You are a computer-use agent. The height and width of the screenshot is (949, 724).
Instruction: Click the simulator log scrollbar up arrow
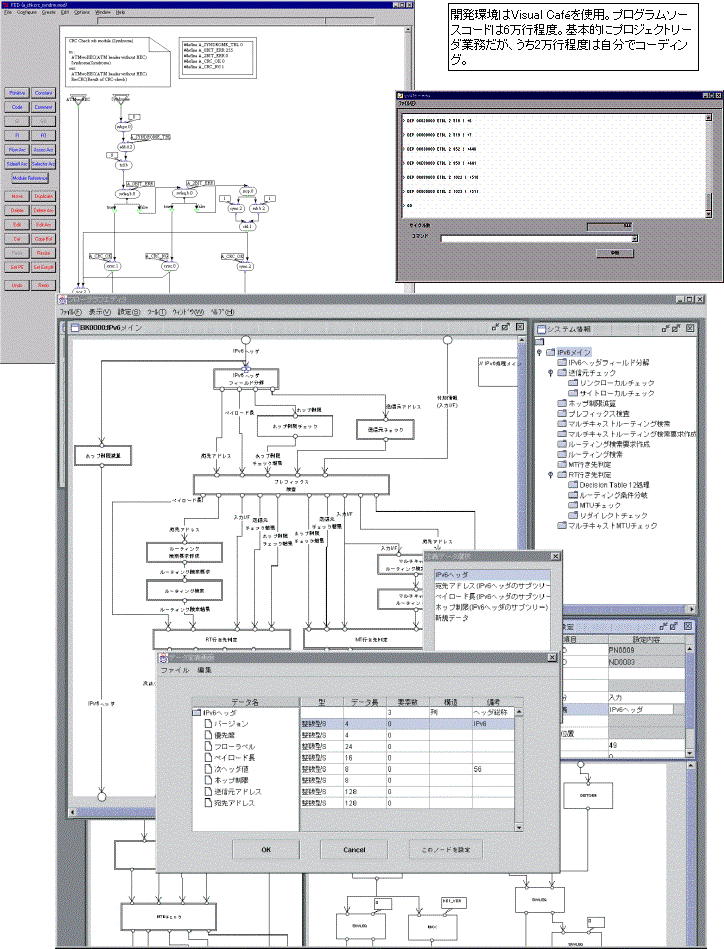click(x=708, y=118)
